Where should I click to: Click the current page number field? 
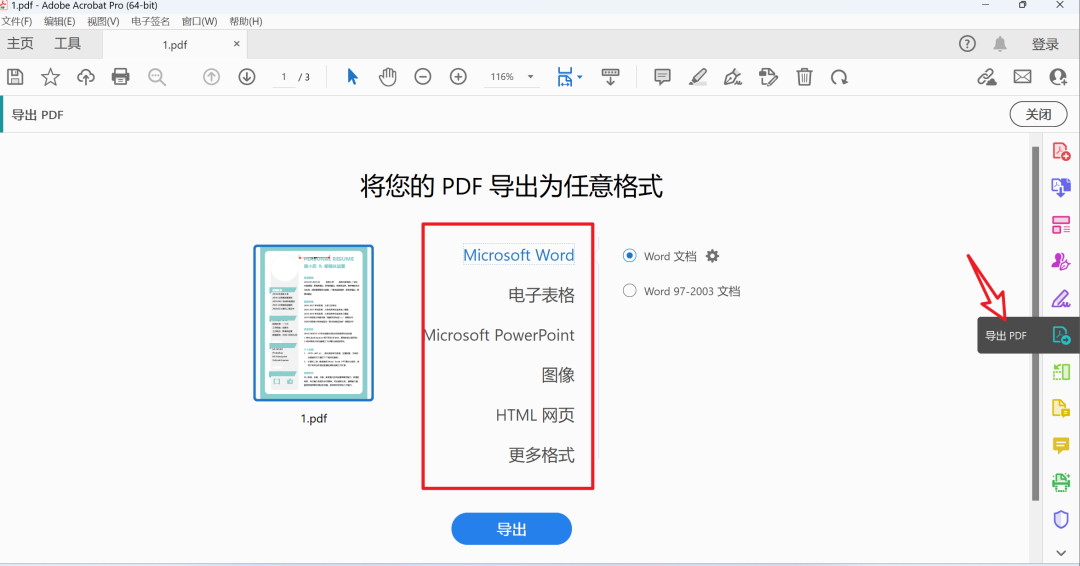click(x=284, y=77)
